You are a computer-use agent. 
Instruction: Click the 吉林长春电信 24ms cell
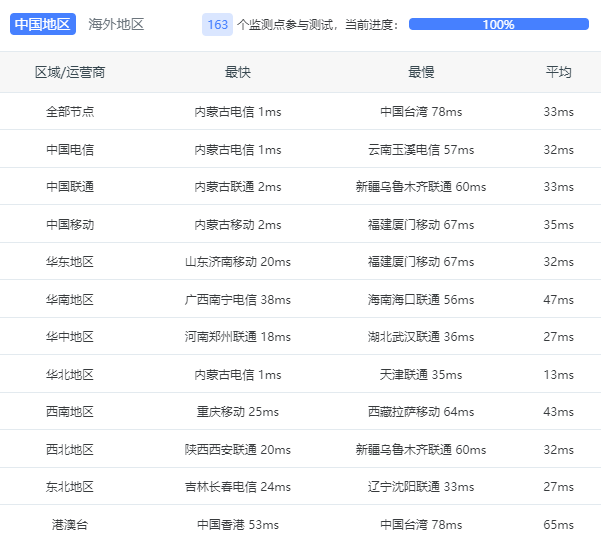pyautogui.click(x=238, y=487)
